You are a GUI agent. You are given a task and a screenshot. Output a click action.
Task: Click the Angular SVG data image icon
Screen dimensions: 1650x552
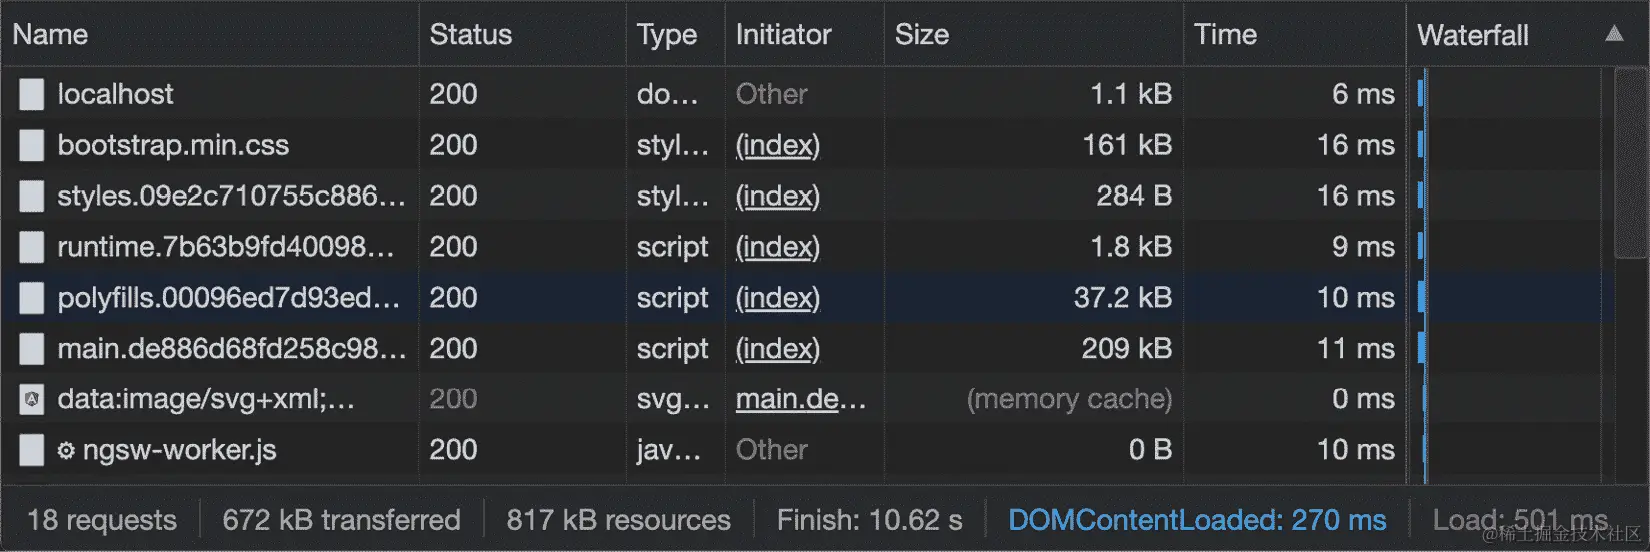32,400
